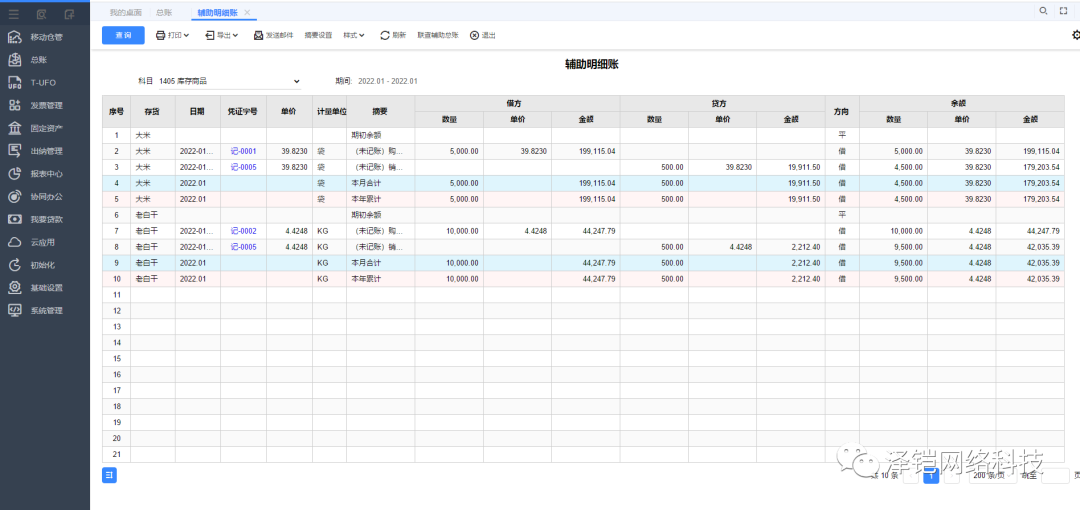This screenshot has height=510, width=1080.
Task: Click the 固定资产 sidebar icon
Action: pyautogui.click(x=15, y=128)
